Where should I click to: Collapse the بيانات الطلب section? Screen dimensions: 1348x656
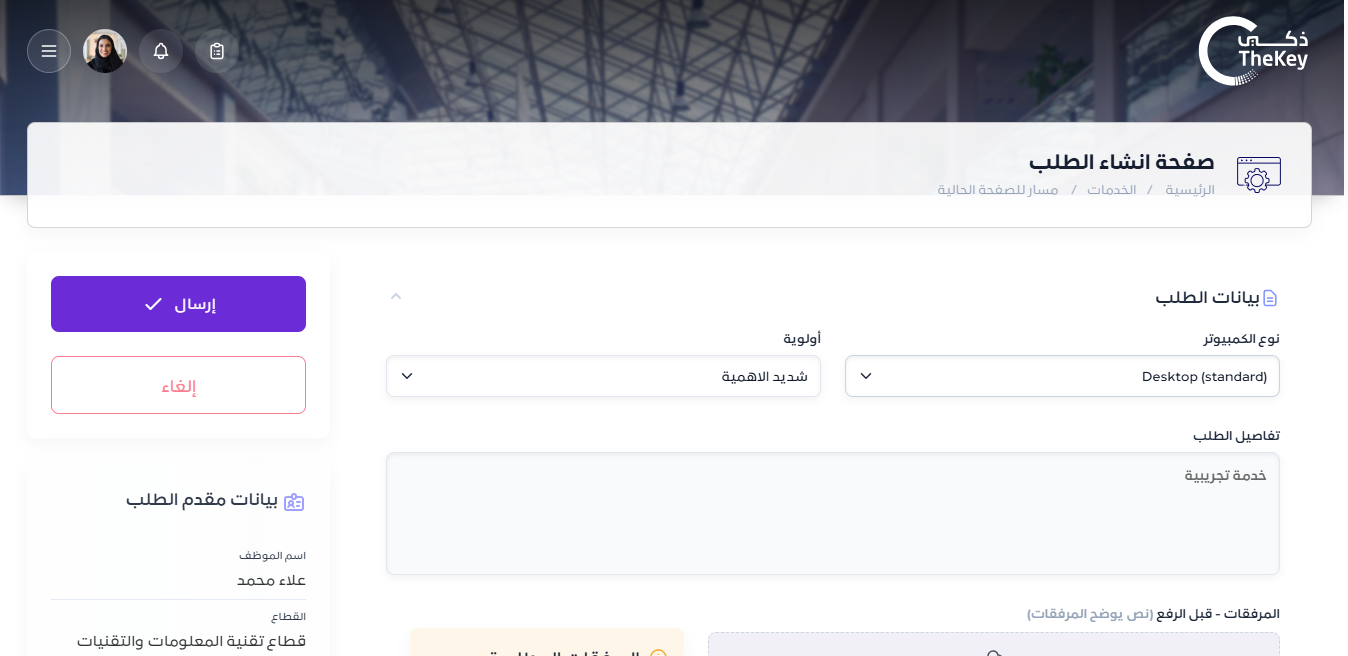(396, 296)
